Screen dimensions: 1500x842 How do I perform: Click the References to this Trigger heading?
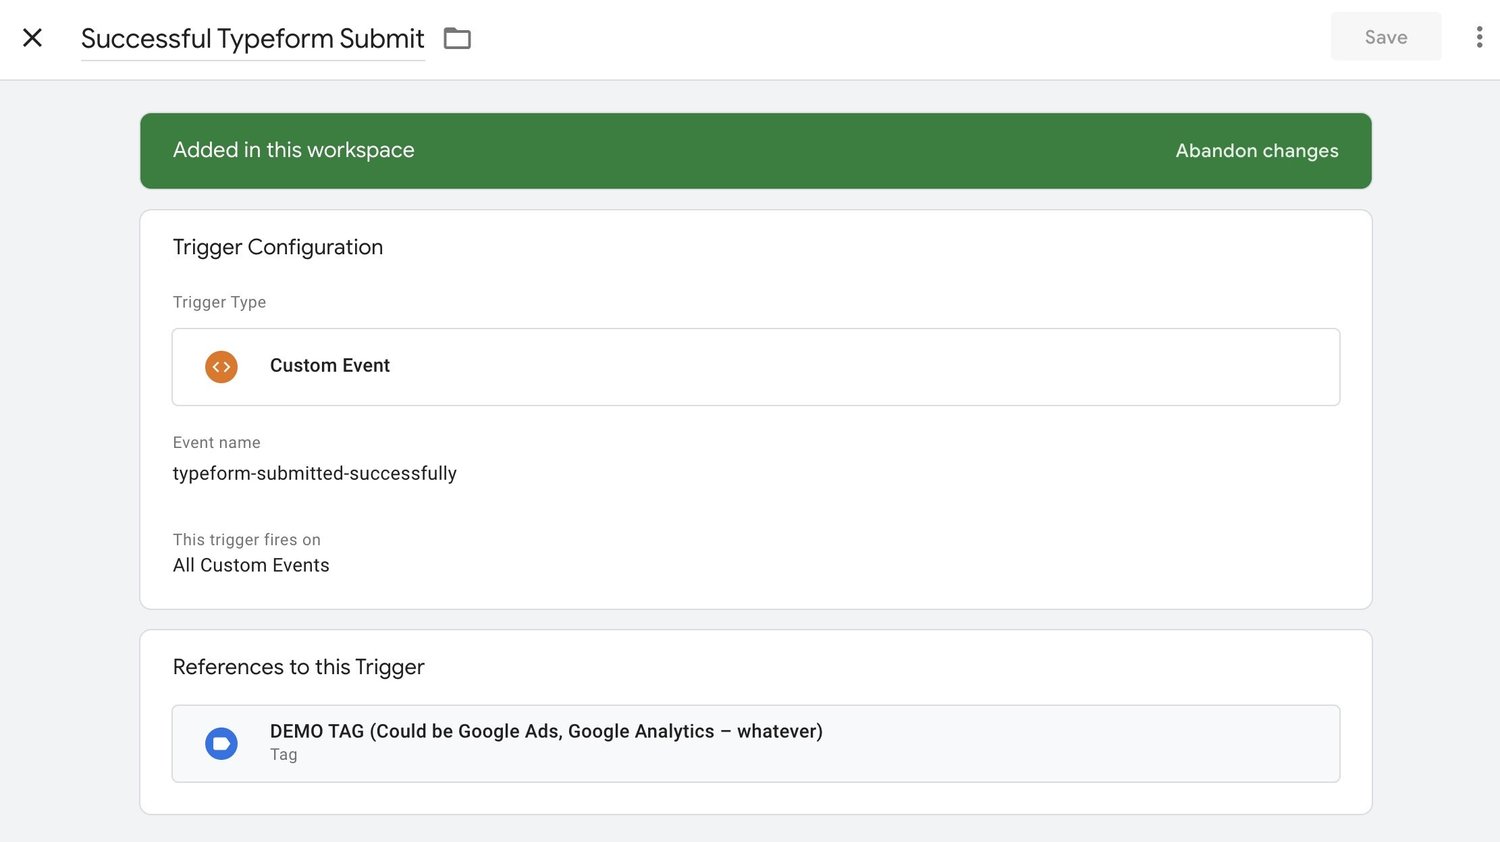click(299, 667)
